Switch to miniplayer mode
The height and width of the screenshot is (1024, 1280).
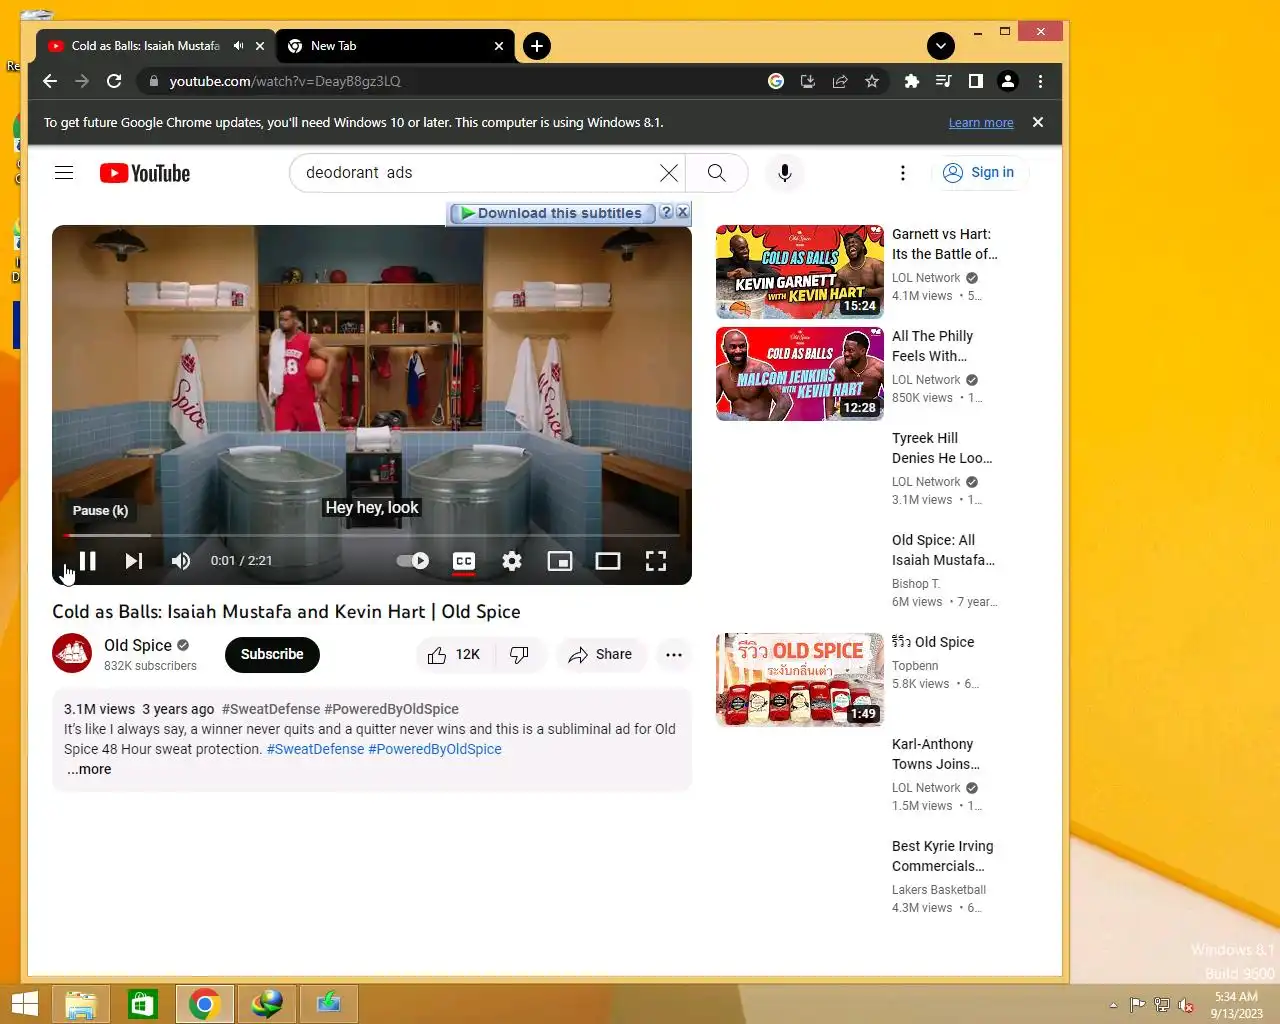point(560,561)
